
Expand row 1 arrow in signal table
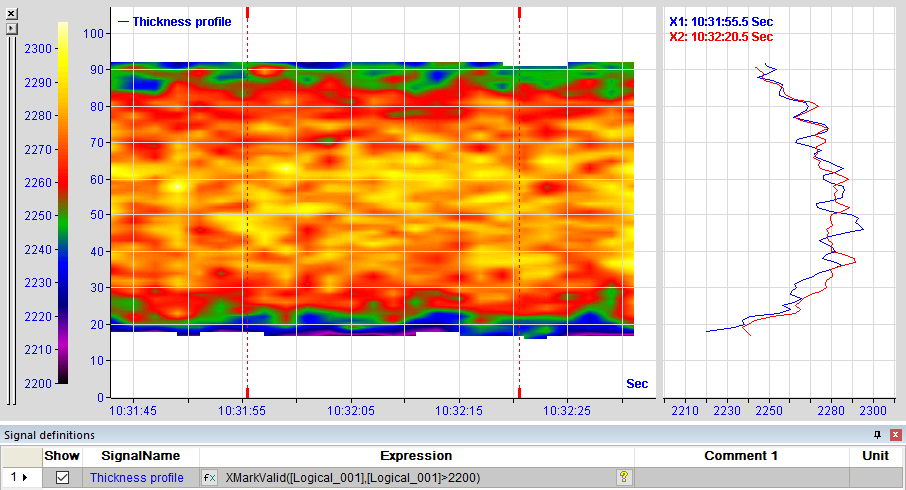click(x=25, y=478)
